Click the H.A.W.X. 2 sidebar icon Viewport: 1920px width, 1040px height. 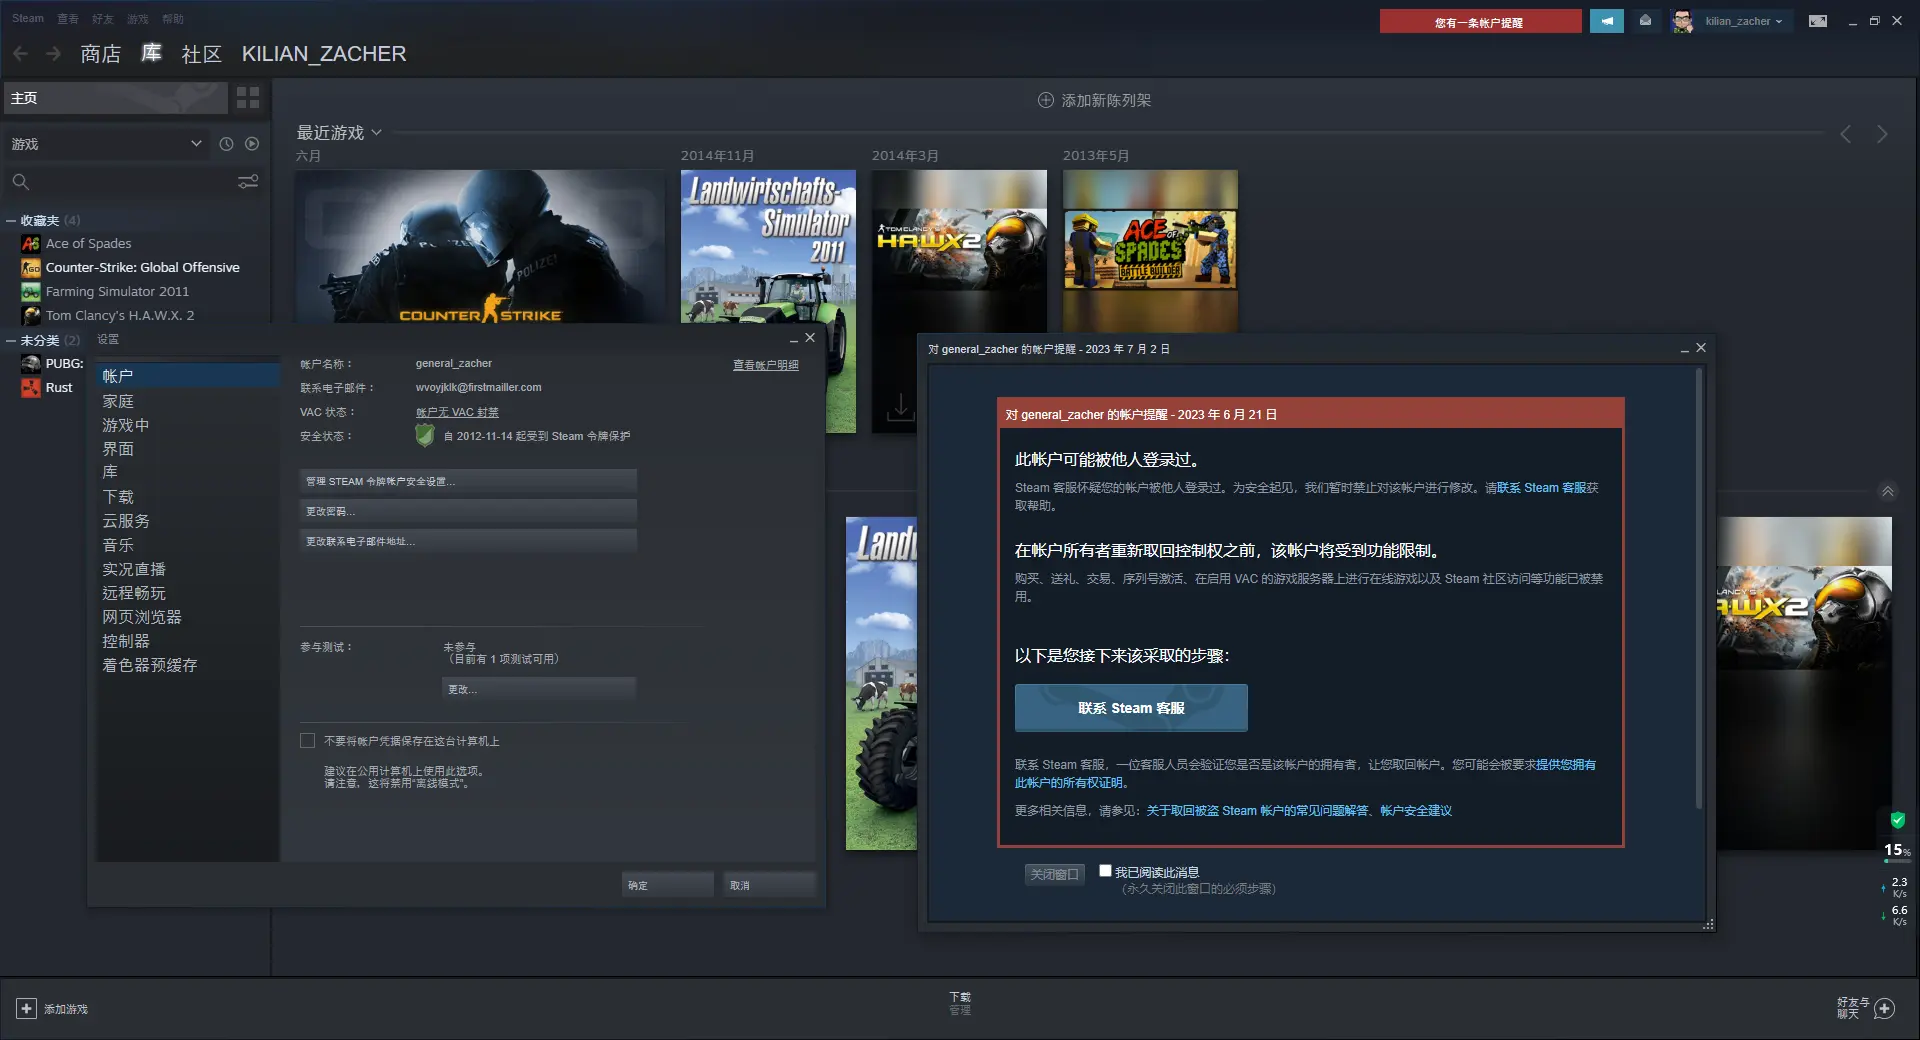coord(31,315)
